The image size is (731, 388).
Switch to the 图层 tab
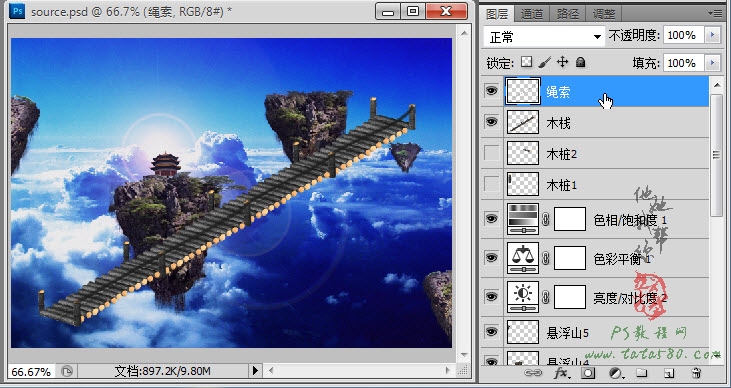click(x=497, y=14)
